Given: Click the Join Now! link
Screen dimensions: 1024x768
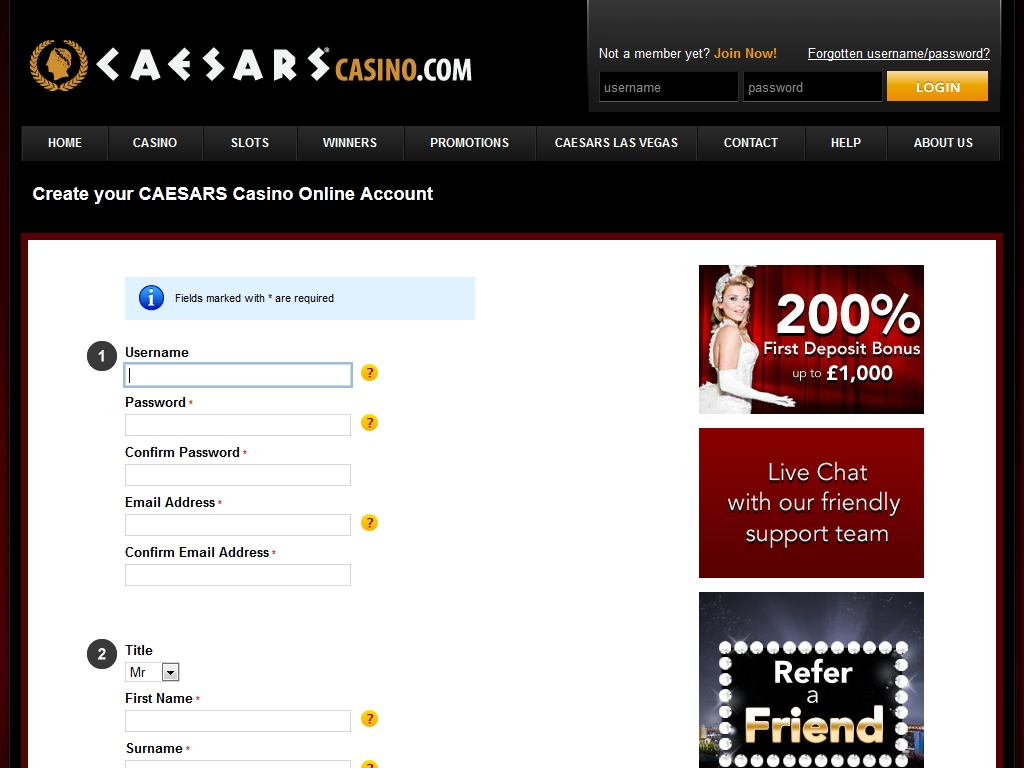Looking at the screenshot, I should 745,54.
